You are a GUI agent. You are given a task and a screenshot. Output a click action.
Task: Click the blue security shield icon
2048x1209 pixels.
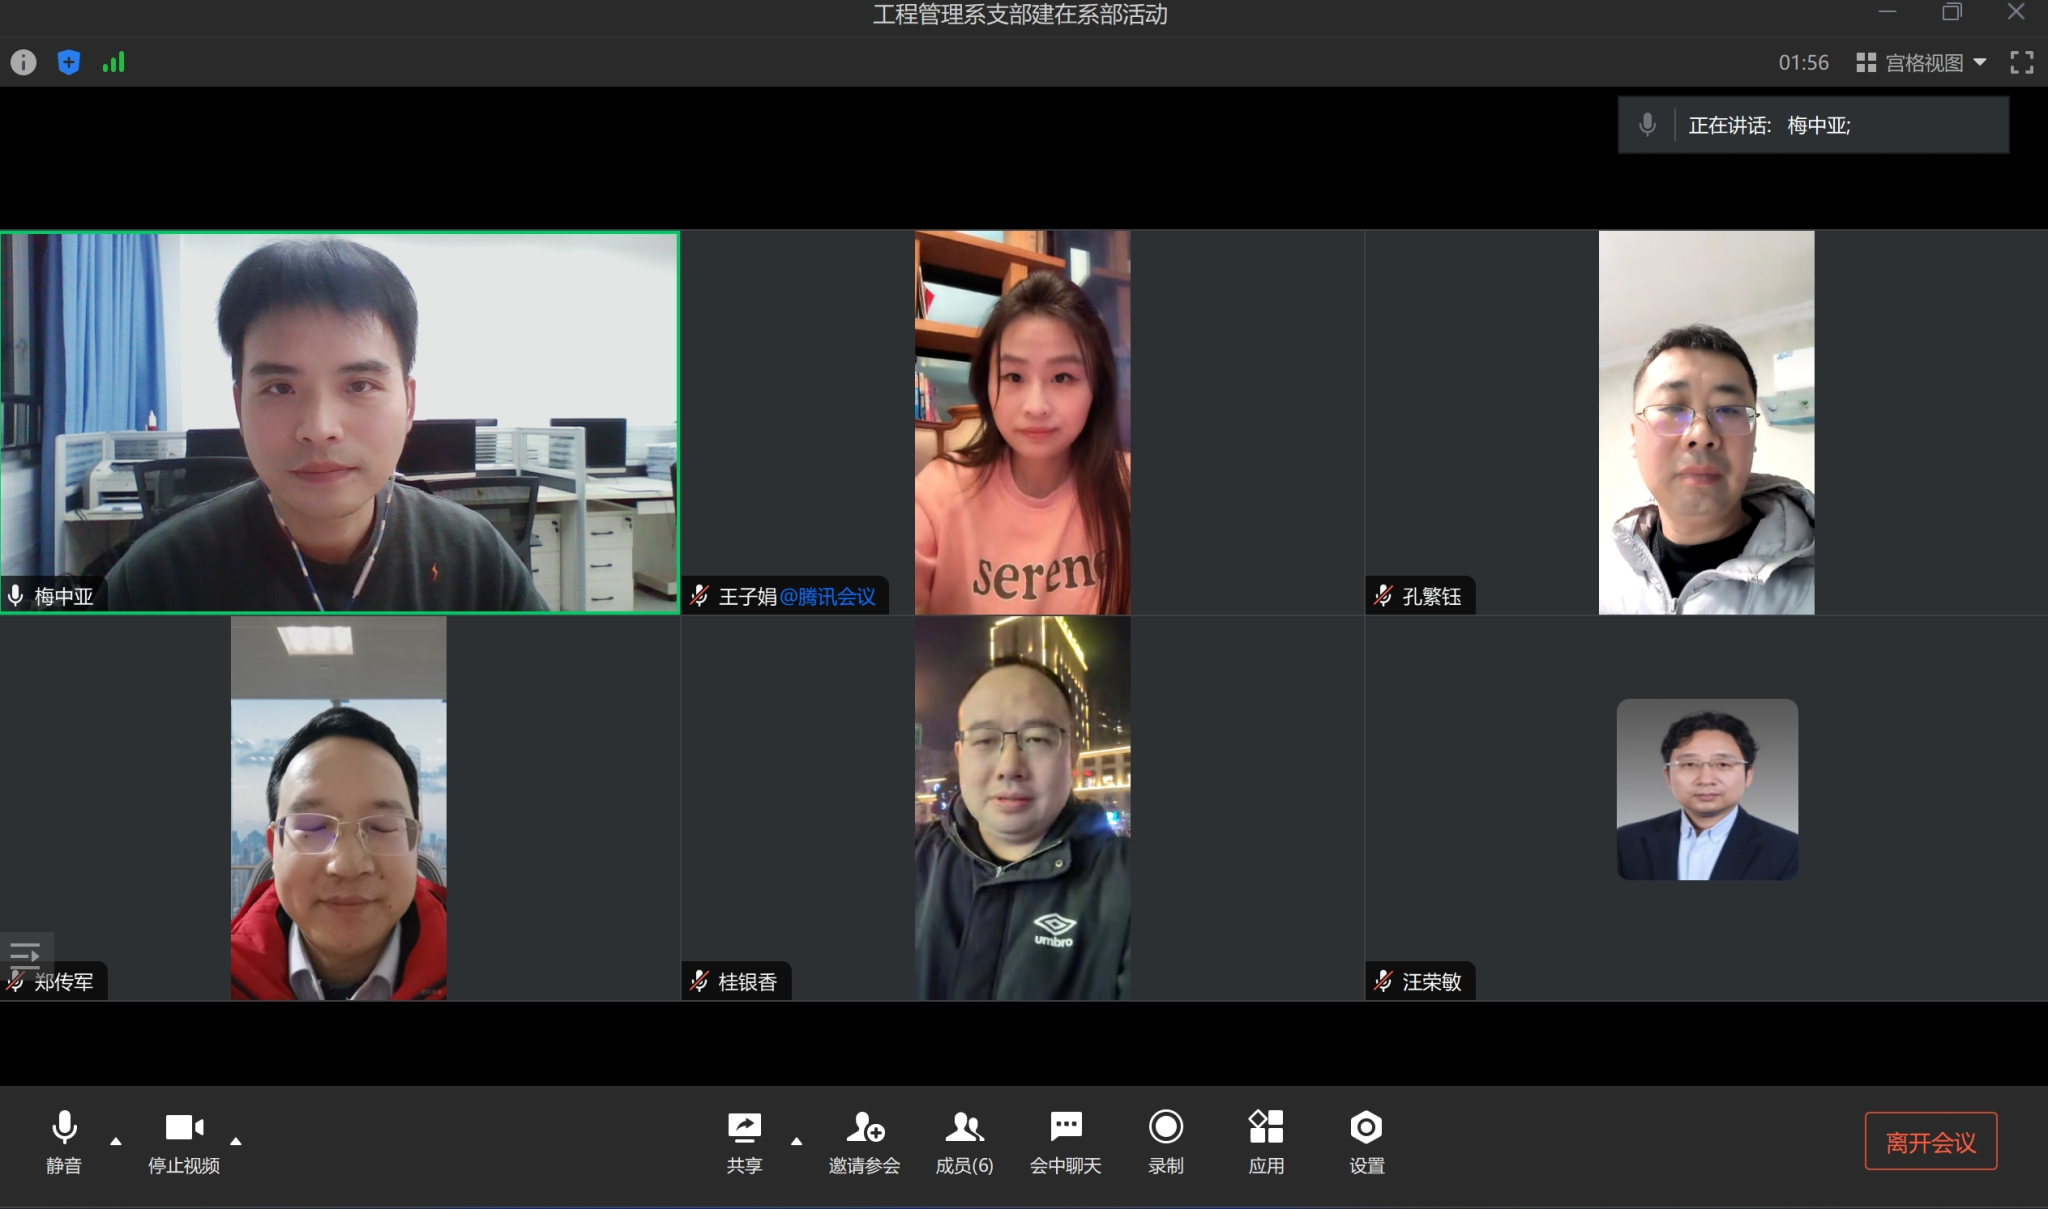(68, 62)
